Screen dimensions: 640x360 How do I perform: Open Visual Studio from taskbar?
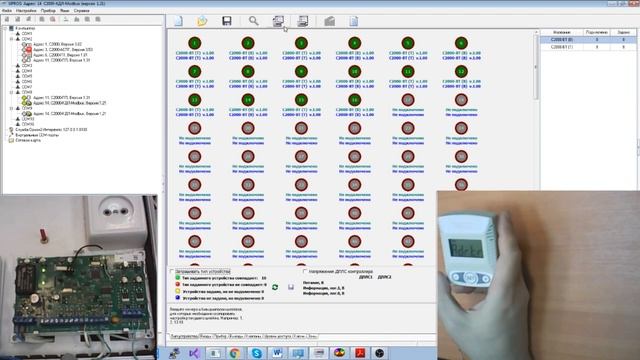pos(194,353)
